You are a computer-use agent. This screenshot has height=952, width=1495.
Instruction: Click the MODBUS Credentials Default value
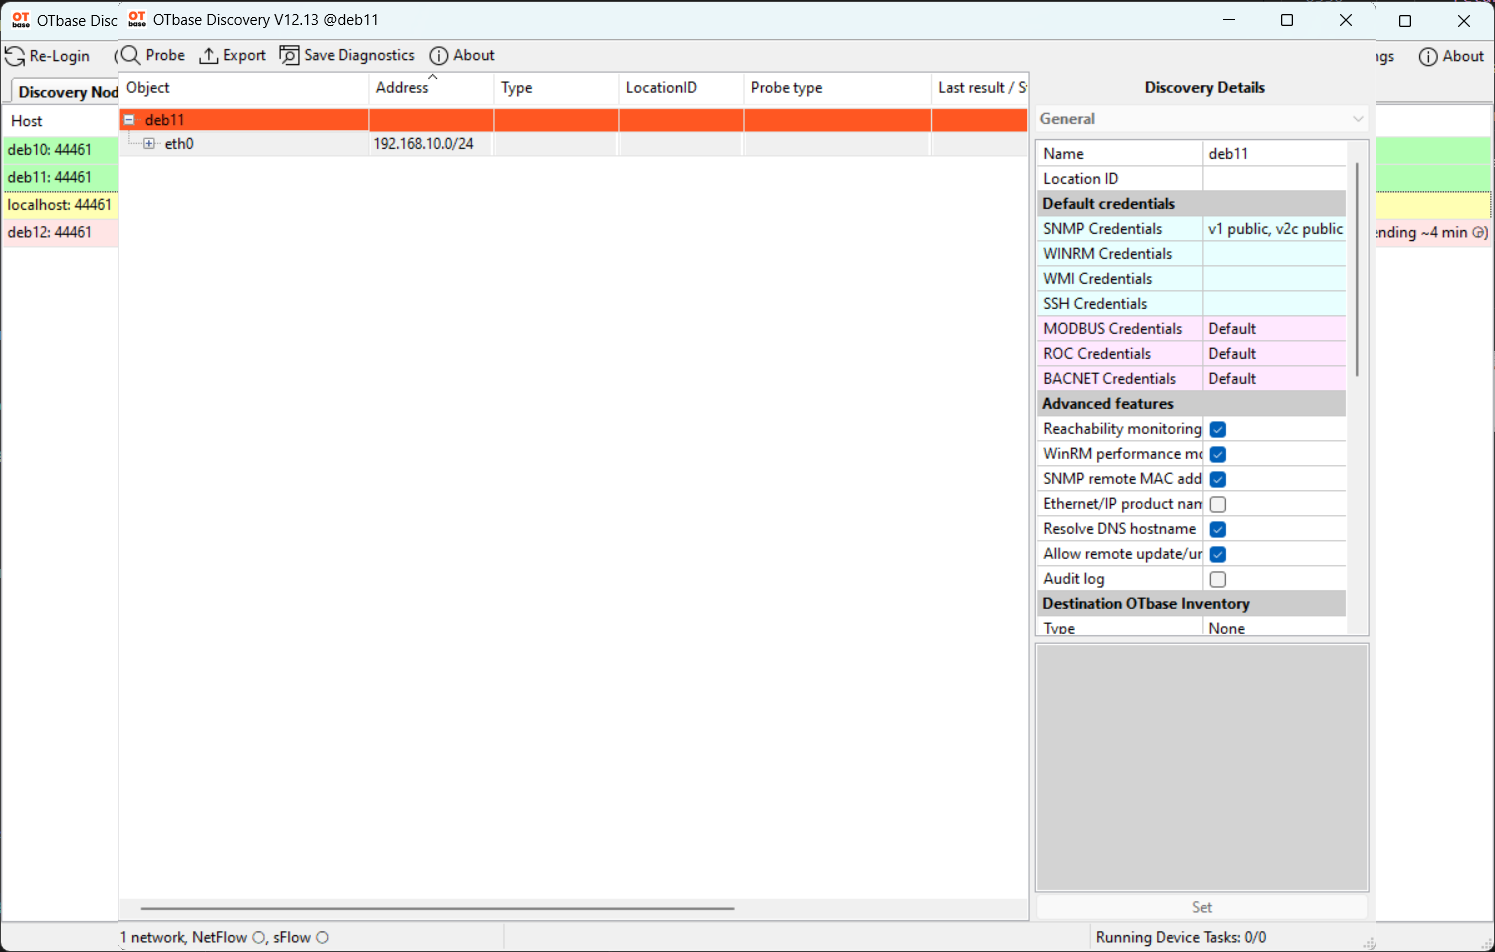(1274, 328)
